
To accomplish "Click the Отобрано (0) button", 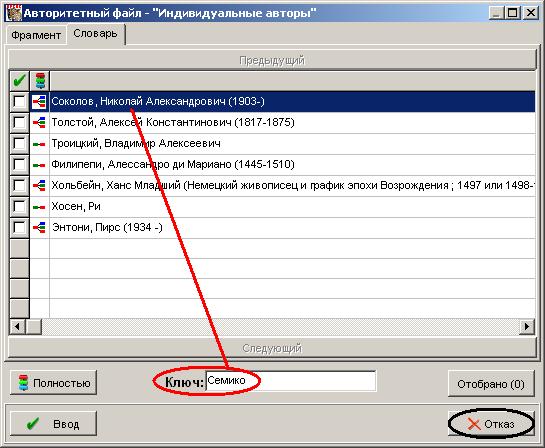I will [x=491, y=384].
